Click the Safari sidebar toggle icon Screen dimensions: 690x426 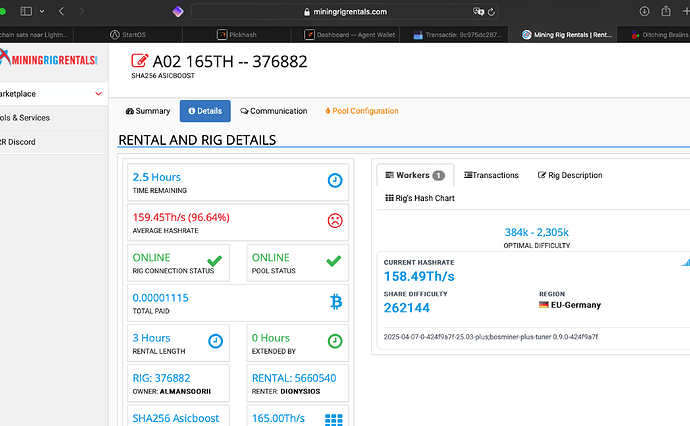click(x=26, y=11)
